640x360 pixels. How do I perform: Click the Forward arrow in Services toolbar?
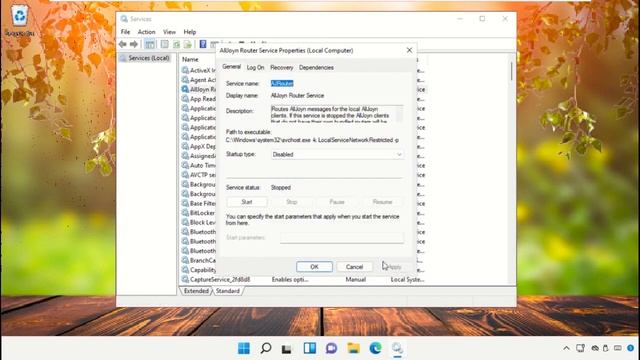(133, 44)
